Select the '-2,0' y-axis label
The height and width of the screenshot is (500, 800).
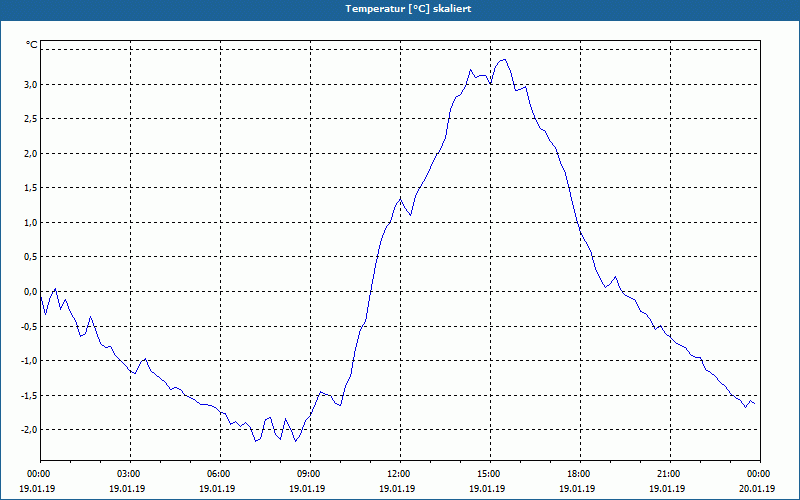click(30, 430)
